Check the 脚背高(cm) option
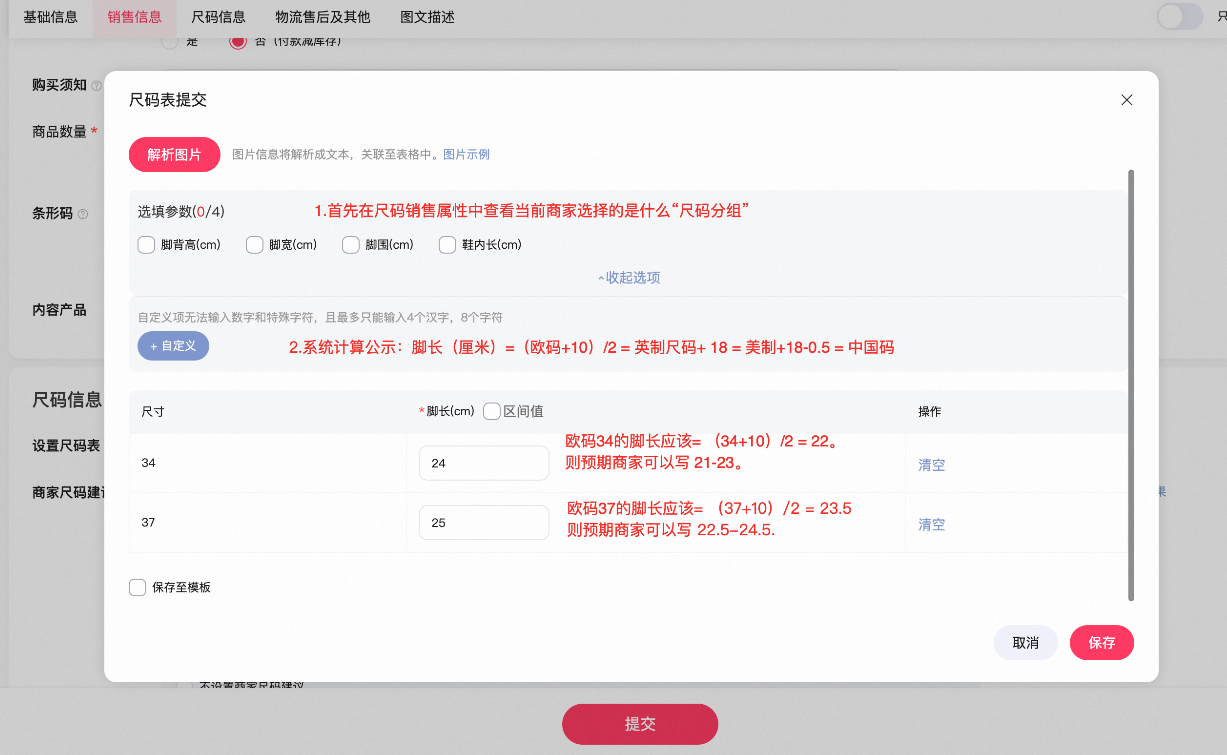Screen dimensions: 1227x755 (x=146, y=245)
